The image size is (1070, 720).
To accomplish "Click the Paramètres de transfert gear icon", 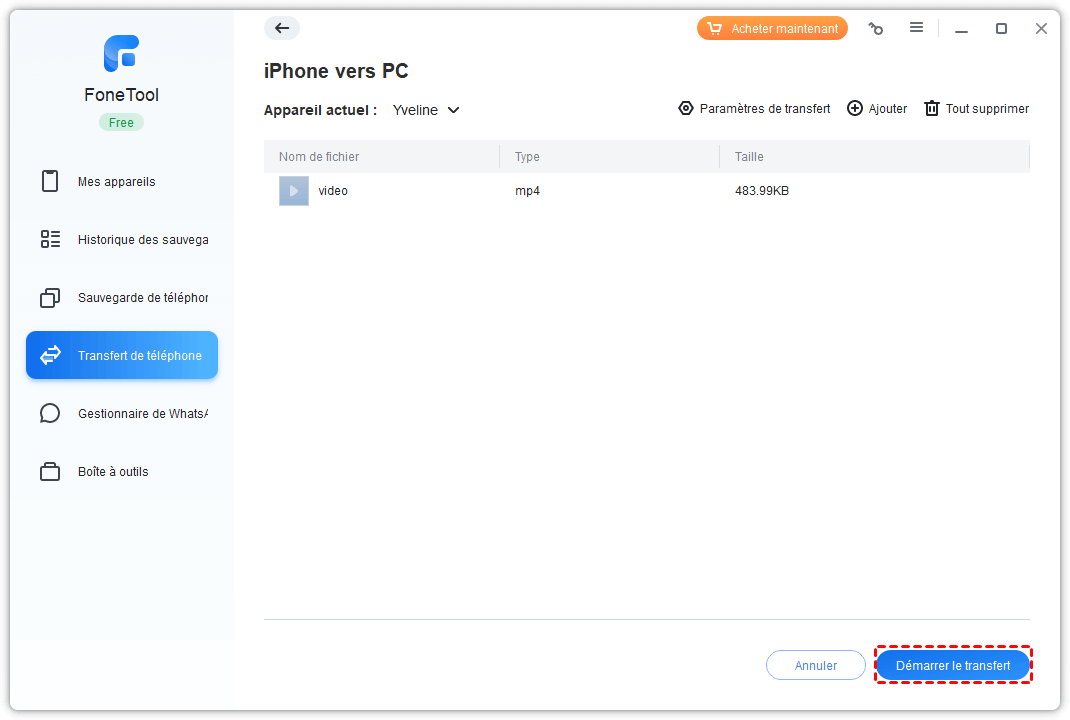I will pos(686,109).
